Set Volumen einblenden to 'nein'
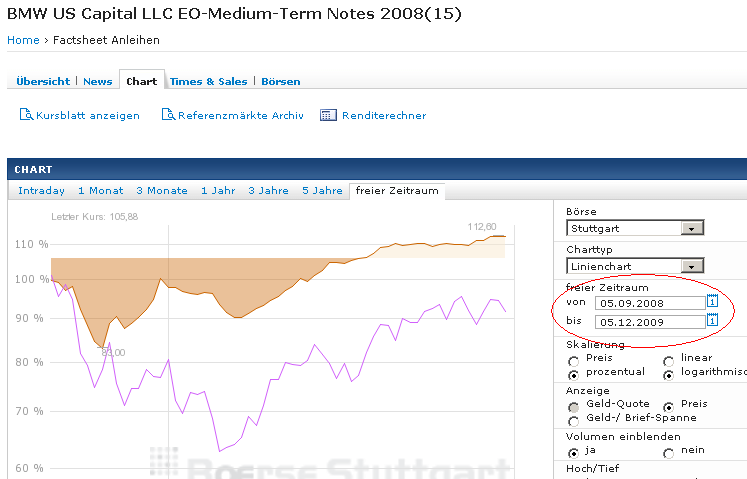Viewport: 747px width, 479px height. click(x=668, y=453)
